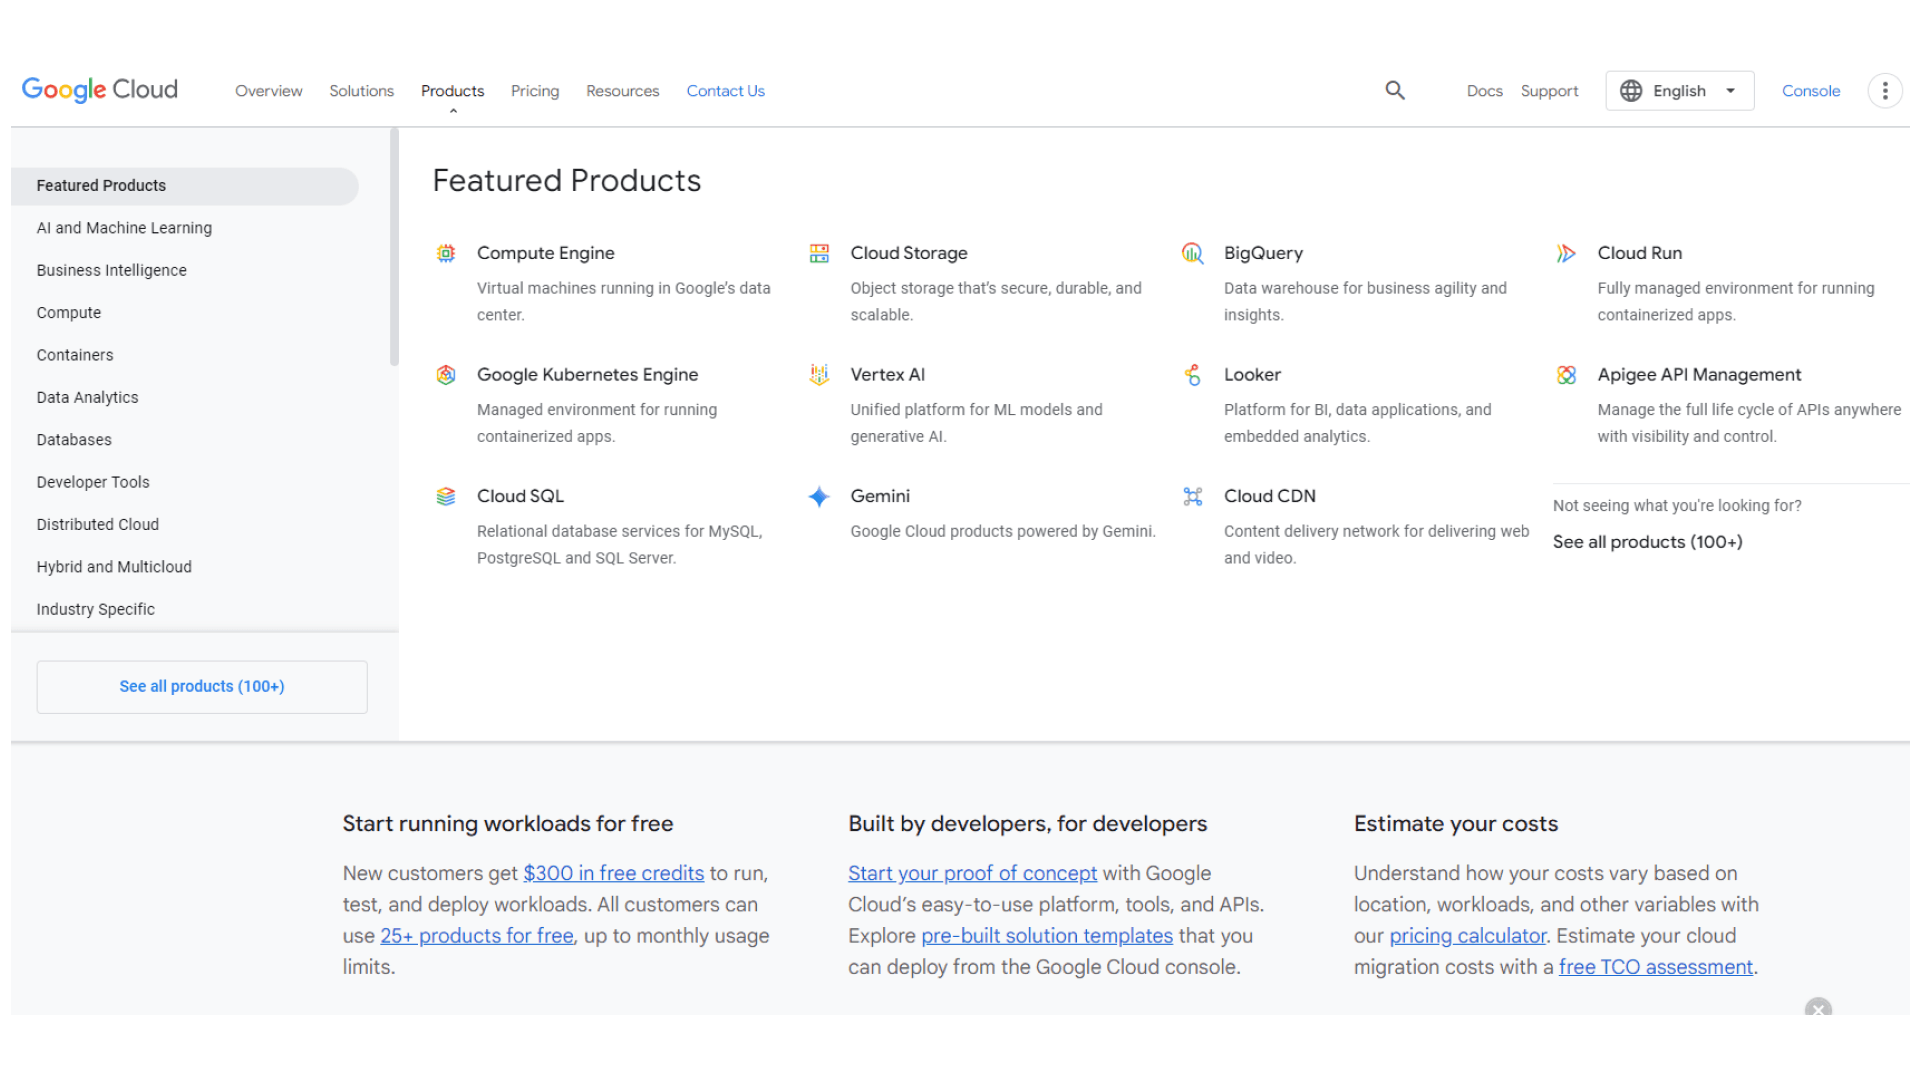Click the Cloud CDN product icon

[1193, 496]
